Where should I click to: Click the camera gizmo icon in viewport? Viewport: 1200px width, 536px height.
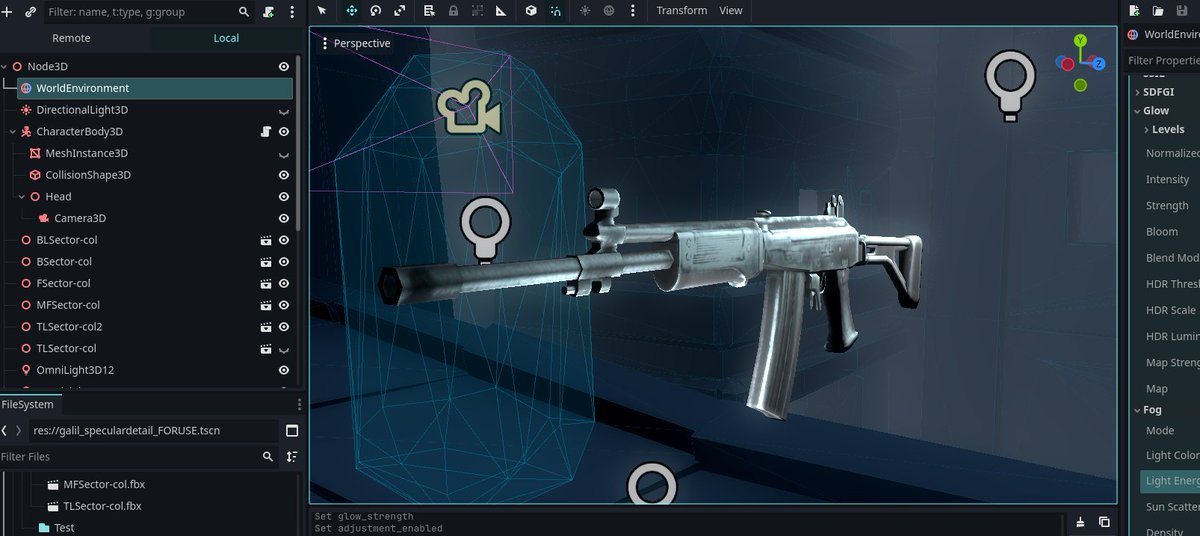pyautogui.click(x=469, y=109)
